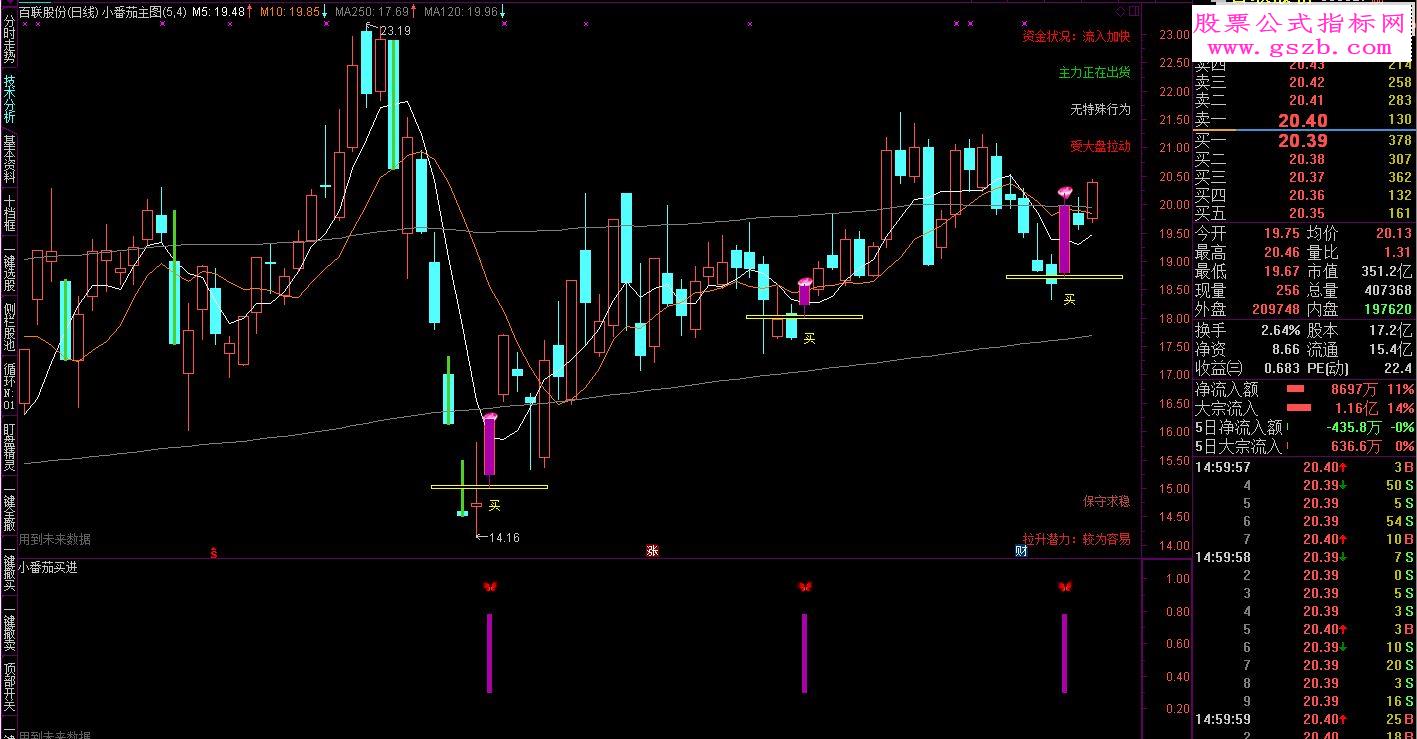Screen dimensions: 1417x739
Task: Click the 卖二 20.41 ask row
Action: click(x=1304, y=100)
